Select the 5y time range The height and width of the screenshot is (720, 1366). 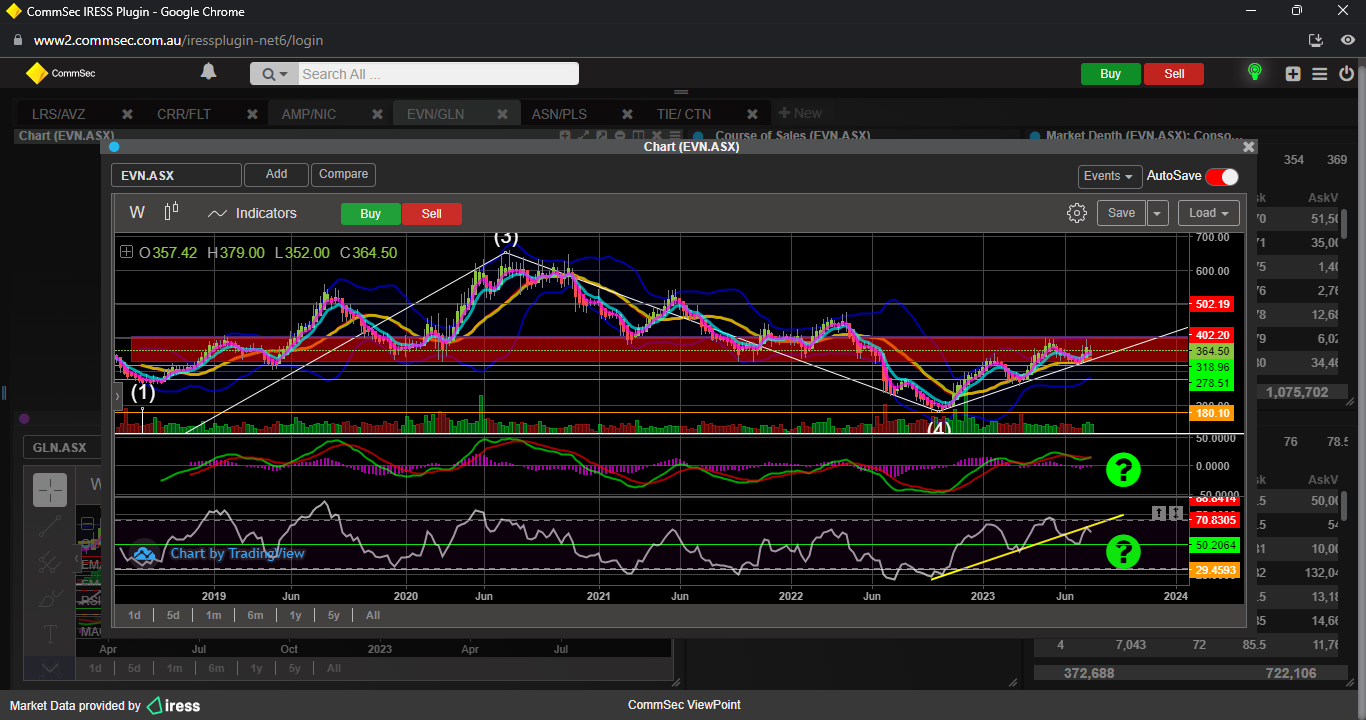pyautogui.click(x=334, y=615)
